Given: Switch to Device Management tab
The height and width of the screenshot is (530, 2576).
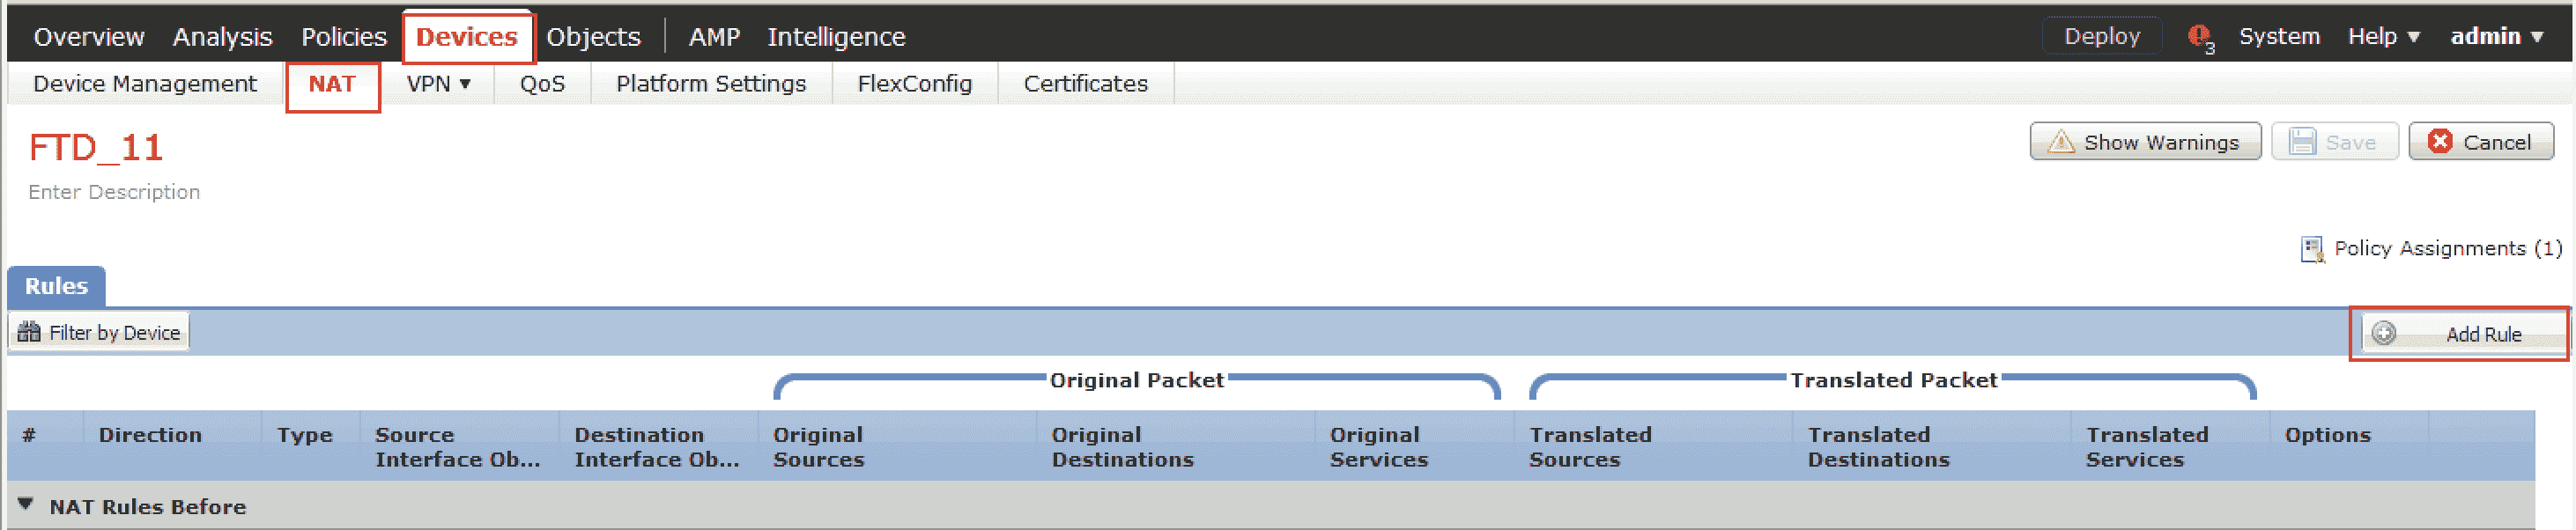Looking at the screenshot, I should (145, 84).
